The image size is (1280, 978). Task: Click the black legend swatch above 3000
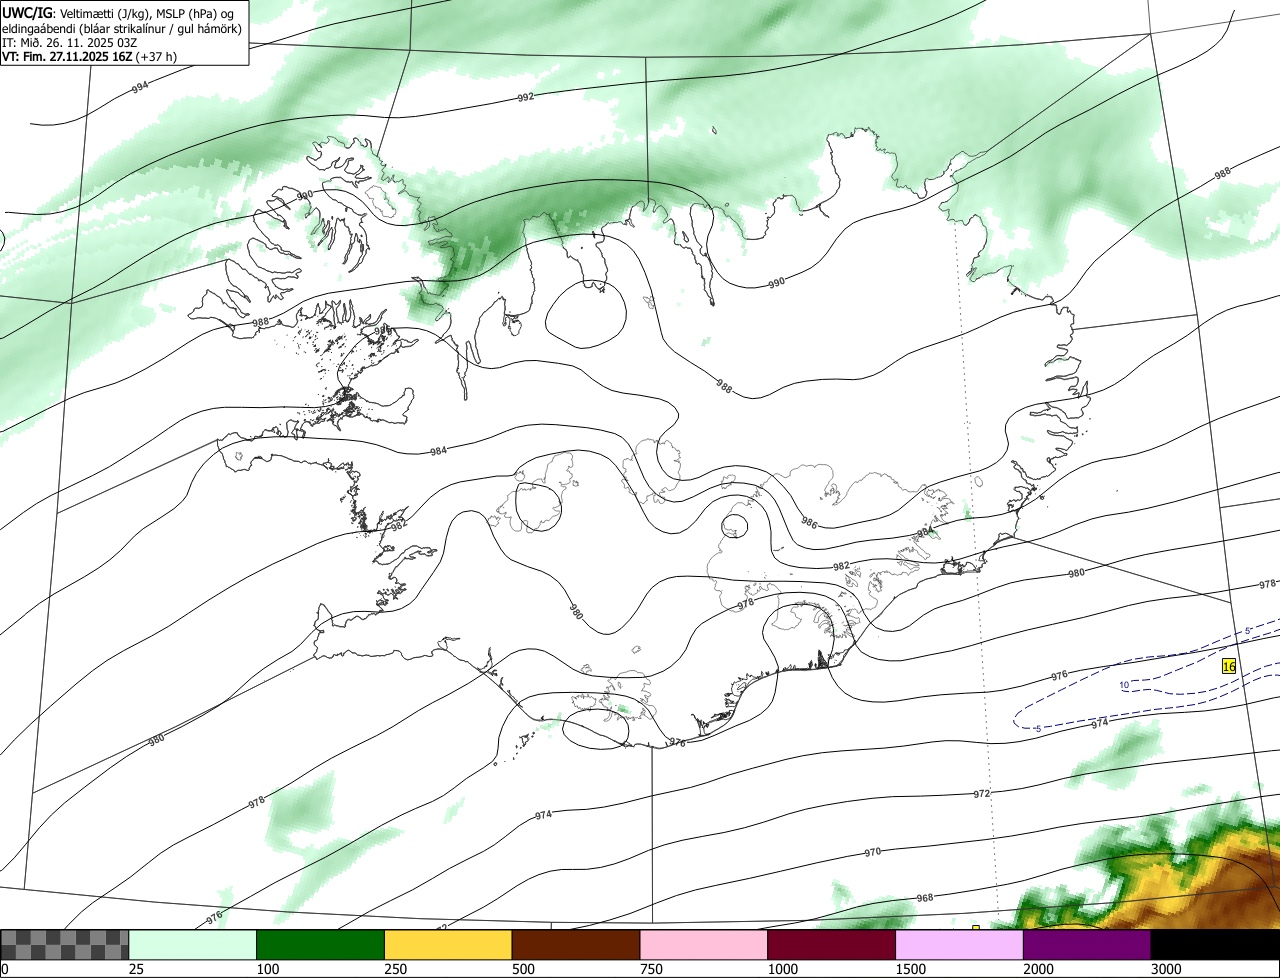point(1215,945)
